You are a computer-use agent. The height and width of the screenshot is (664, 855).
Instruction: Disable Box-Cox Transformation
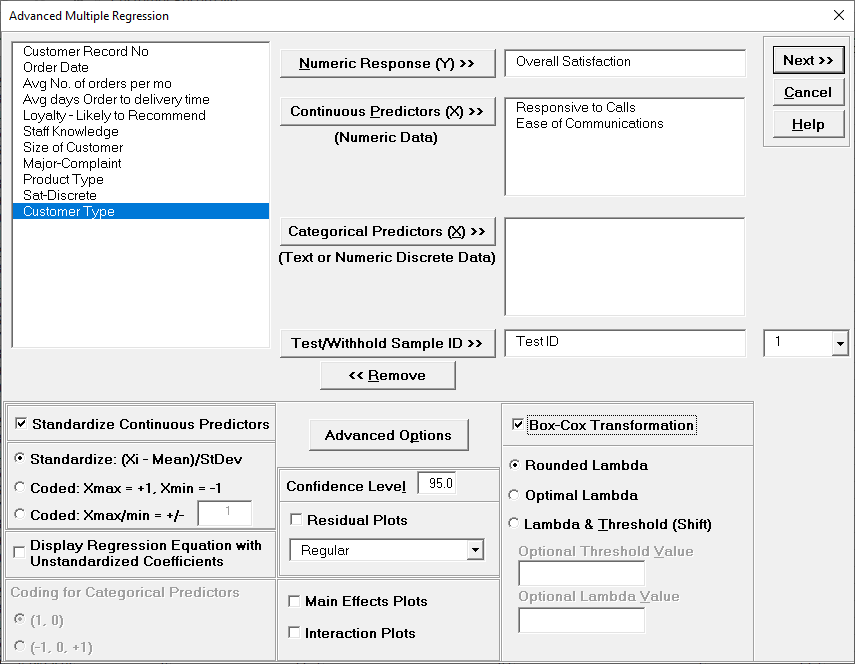[517, 425]
